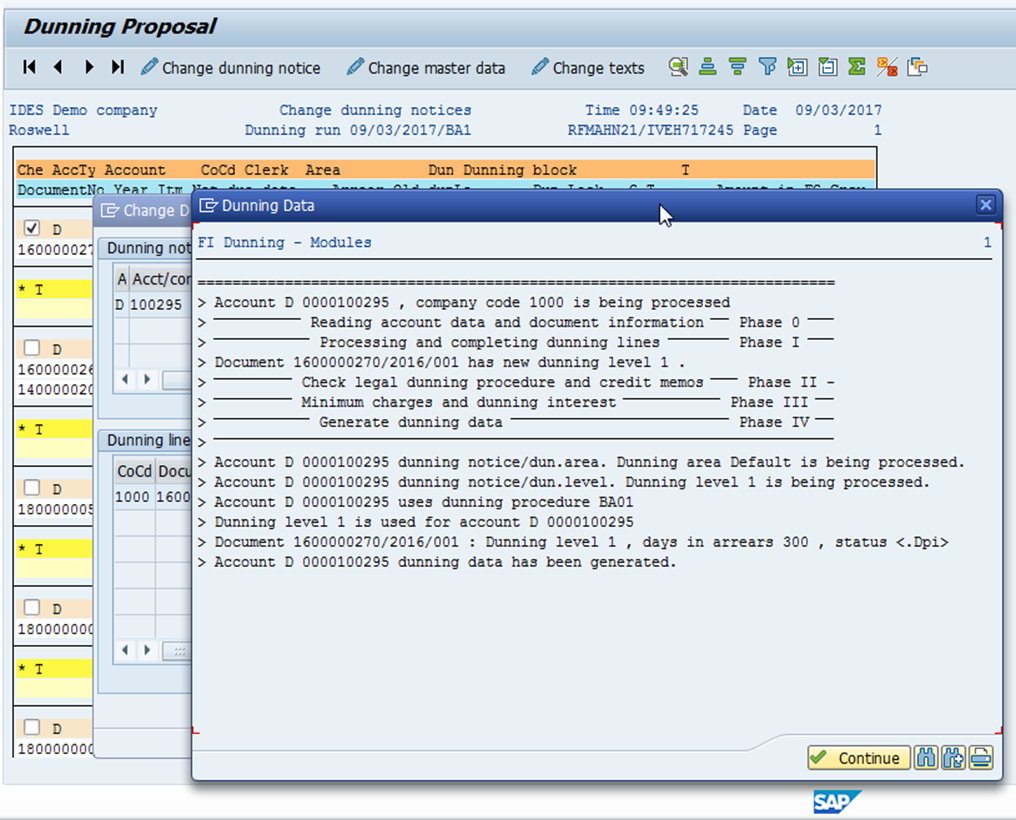Click green Sigma total icon
The width and height of the screenshot is (1016, 820).
point(857,67)
